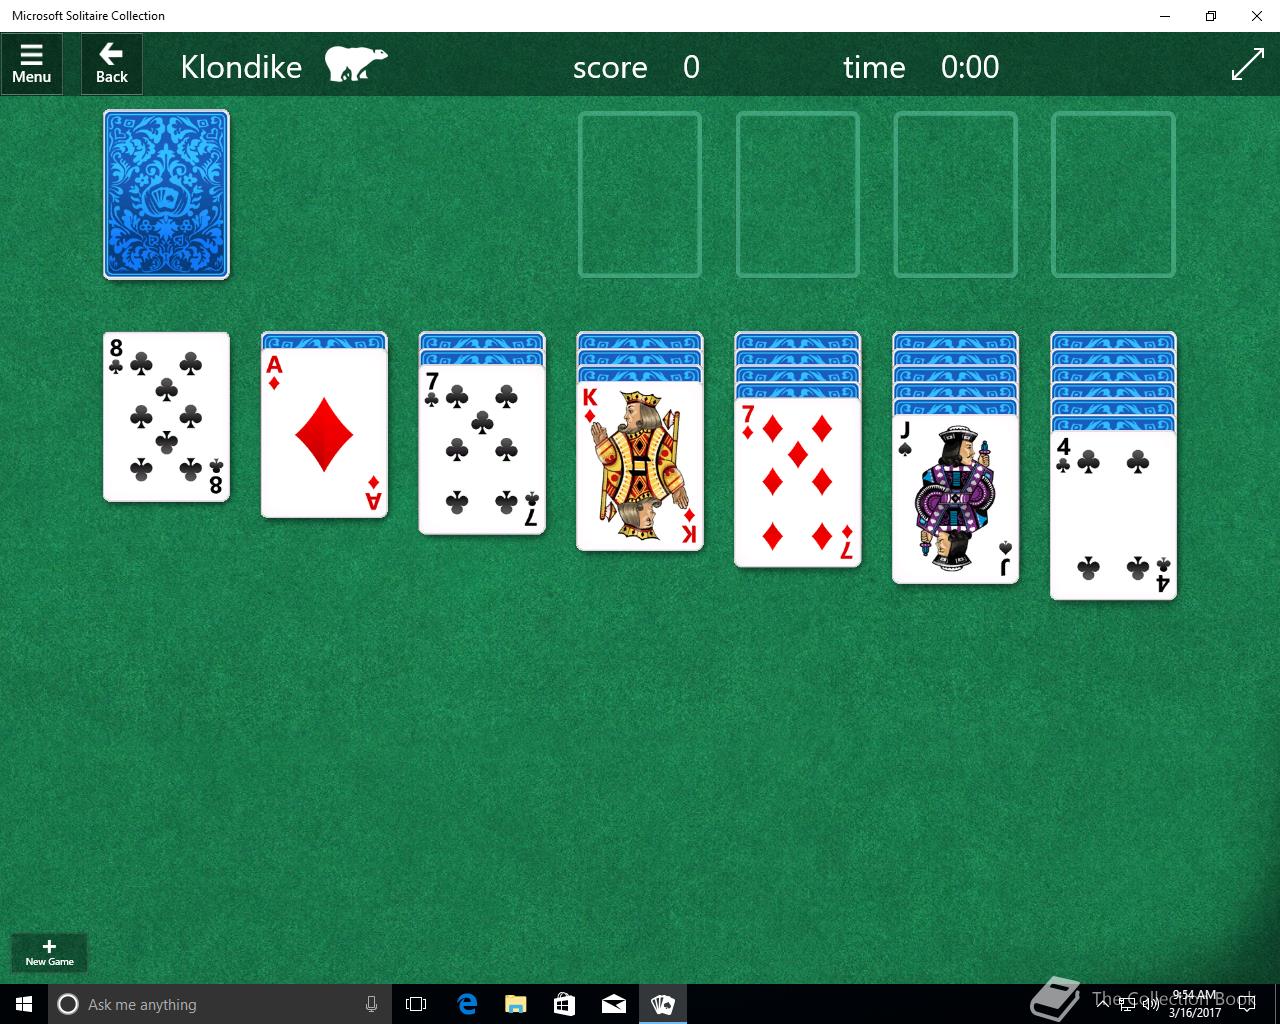Pick the 7 of clubs card
The image size is (1280, 1024).
tap(482, 450)
